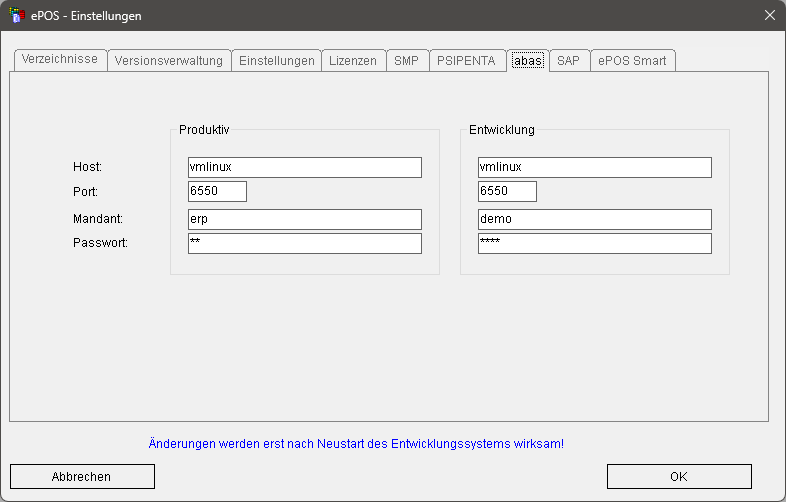Switch to the ePOS Smart tab
The width and height of the screenshot is (786, 502).
(x=633, y=61)
